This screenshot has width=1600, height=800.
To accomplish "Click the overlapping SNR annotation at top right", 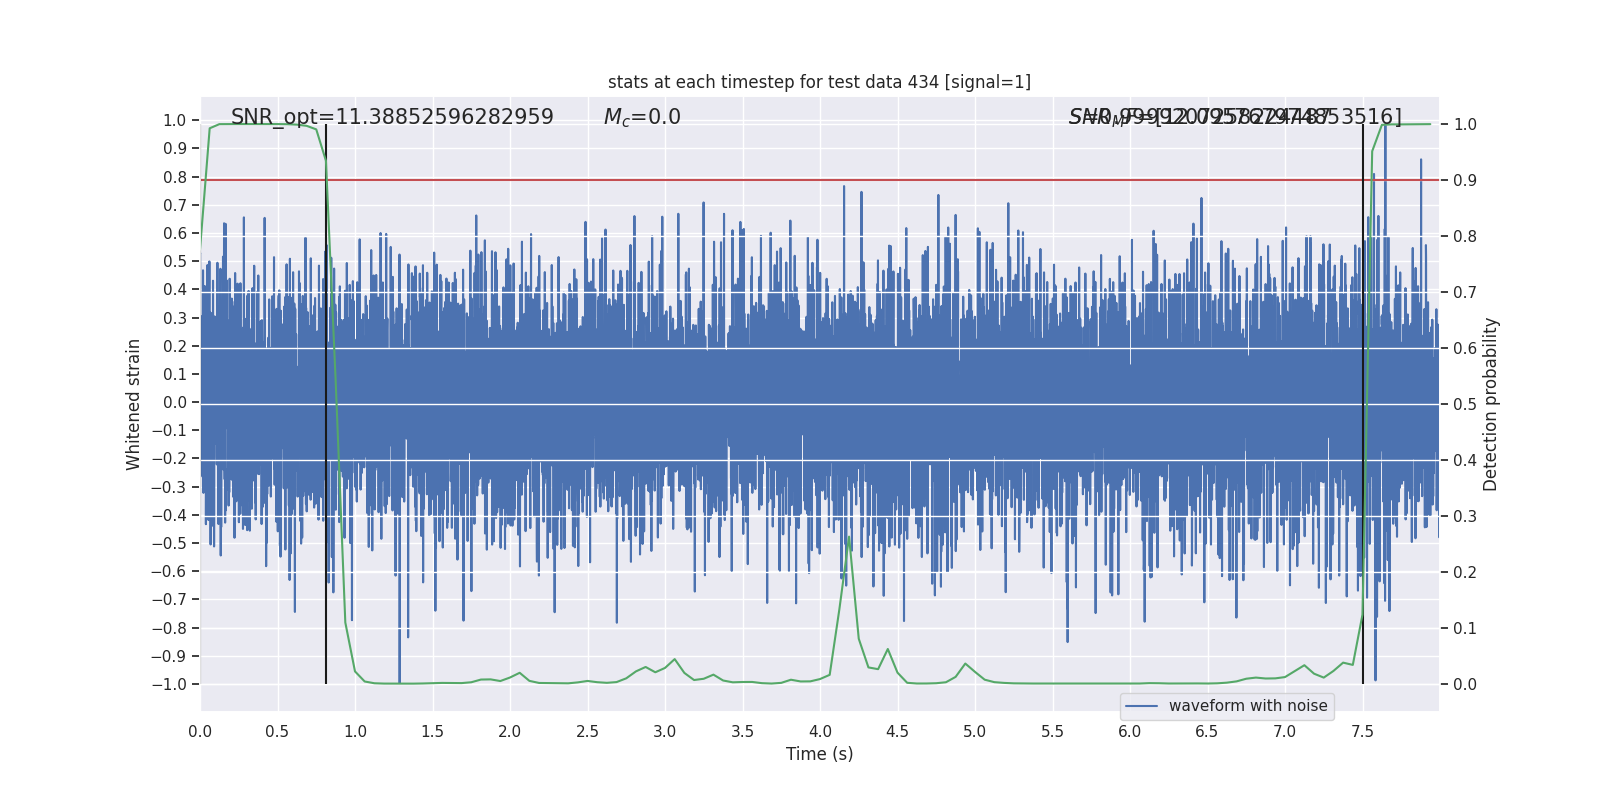I will click(1234, 117).
